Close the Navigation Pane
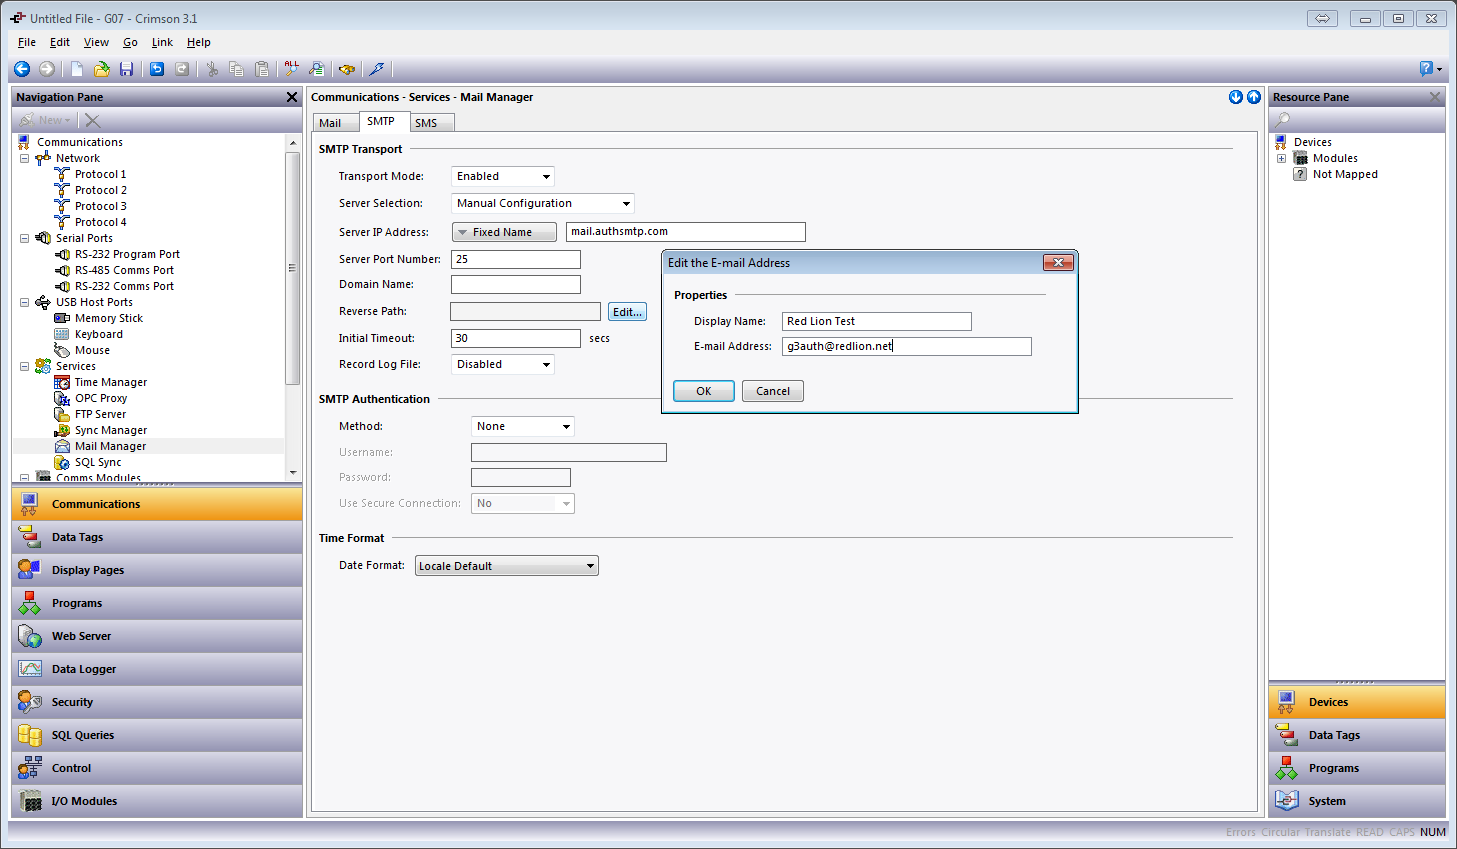Image resolution: width=1457 pixels, height=849 pixels. [292, 97]
